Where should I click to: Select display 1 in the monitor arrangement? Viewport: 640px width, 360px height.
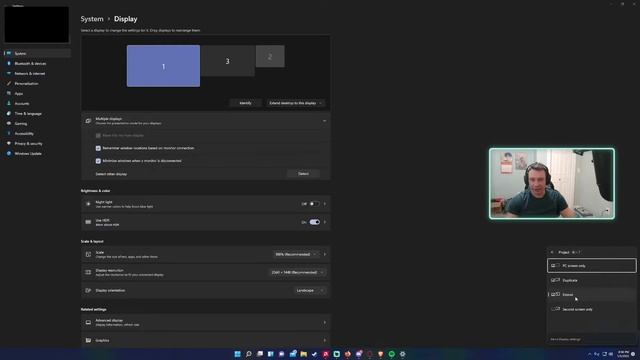click(163, 66)
